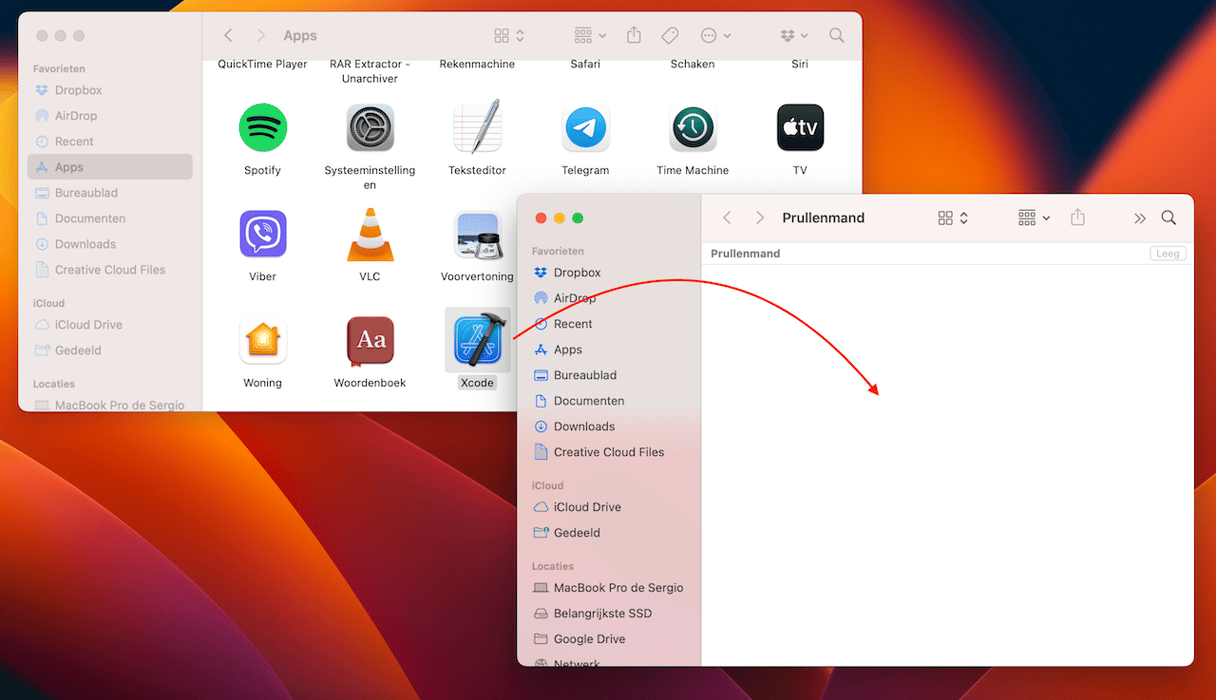Click the Prullenmand path bar label

tap(745, 254)
